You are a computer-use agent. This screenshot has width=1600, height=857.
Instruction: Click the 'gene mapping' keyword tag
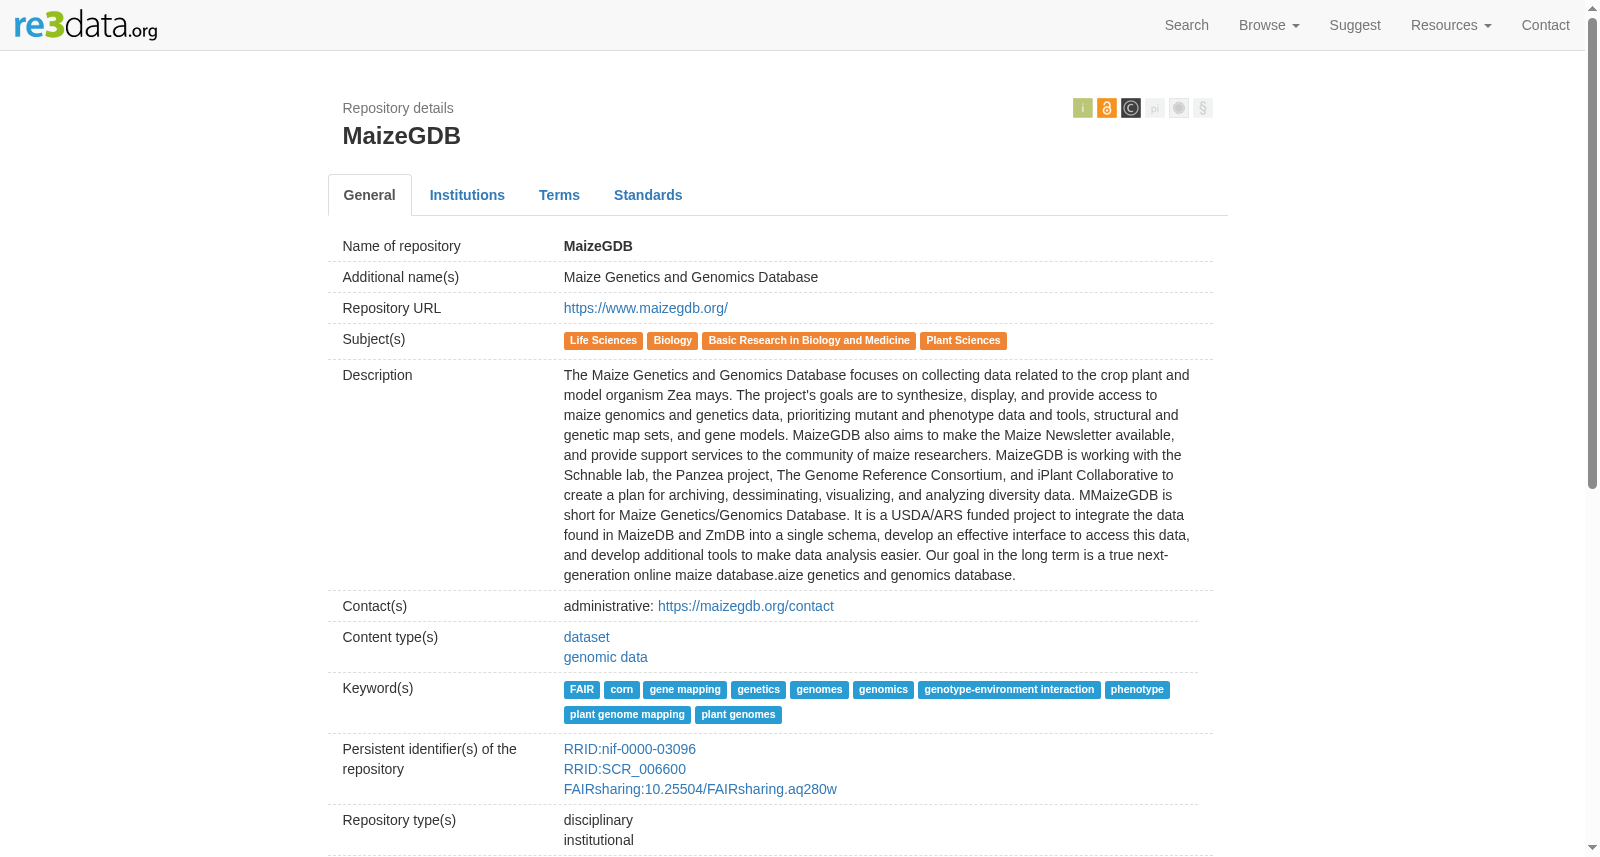685,690
